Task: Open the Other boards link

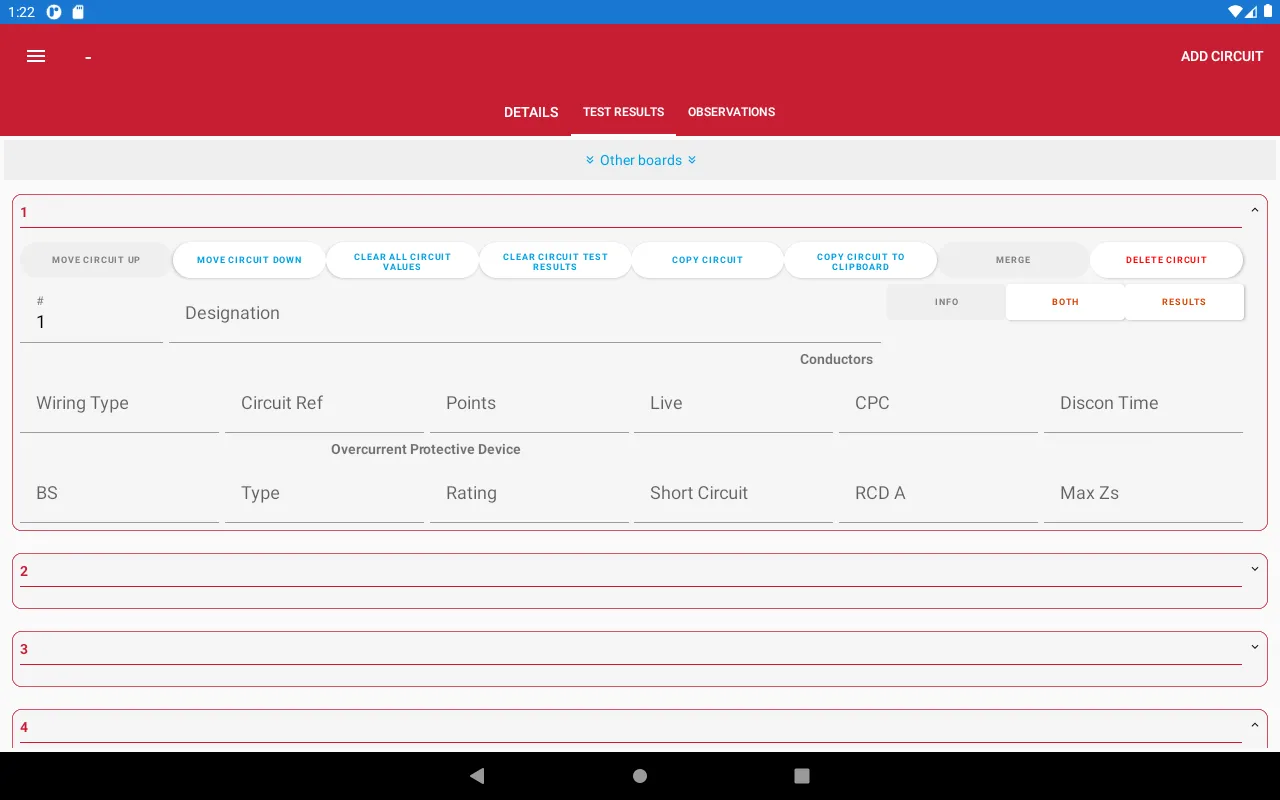Action: coord(640,160)
